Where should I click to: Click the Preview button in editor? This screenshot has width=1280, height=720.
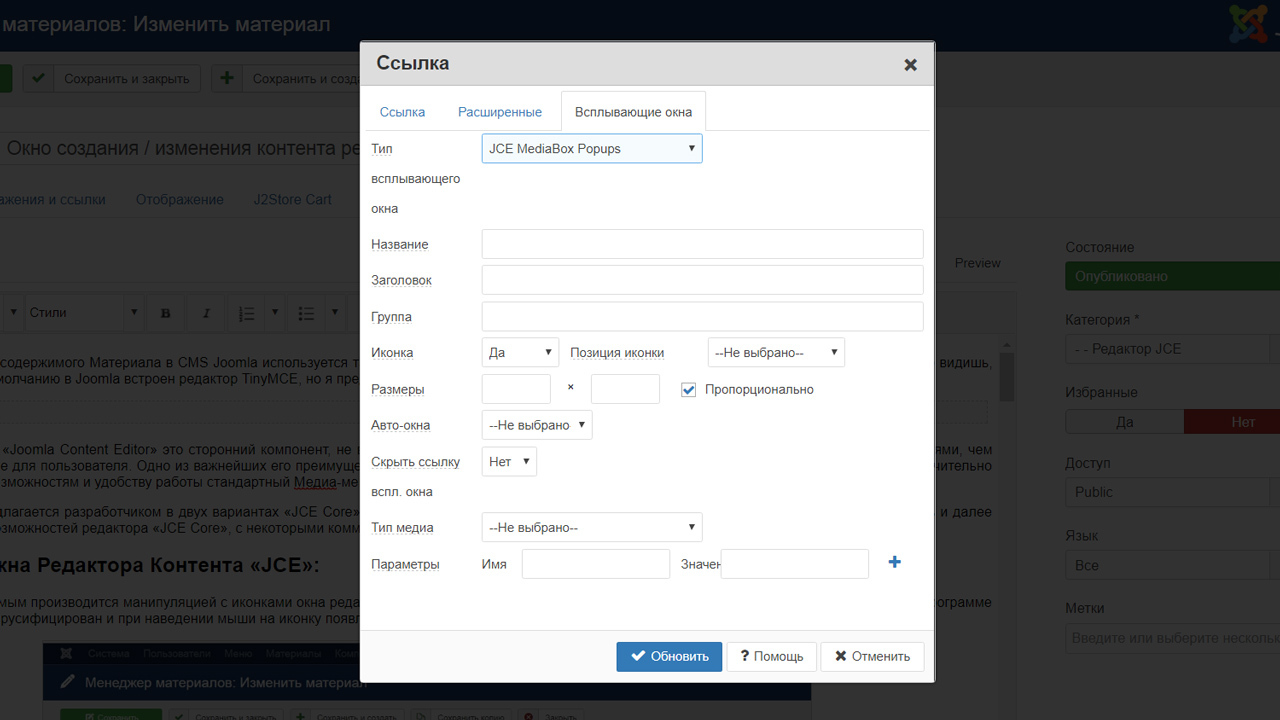(977, 263)
